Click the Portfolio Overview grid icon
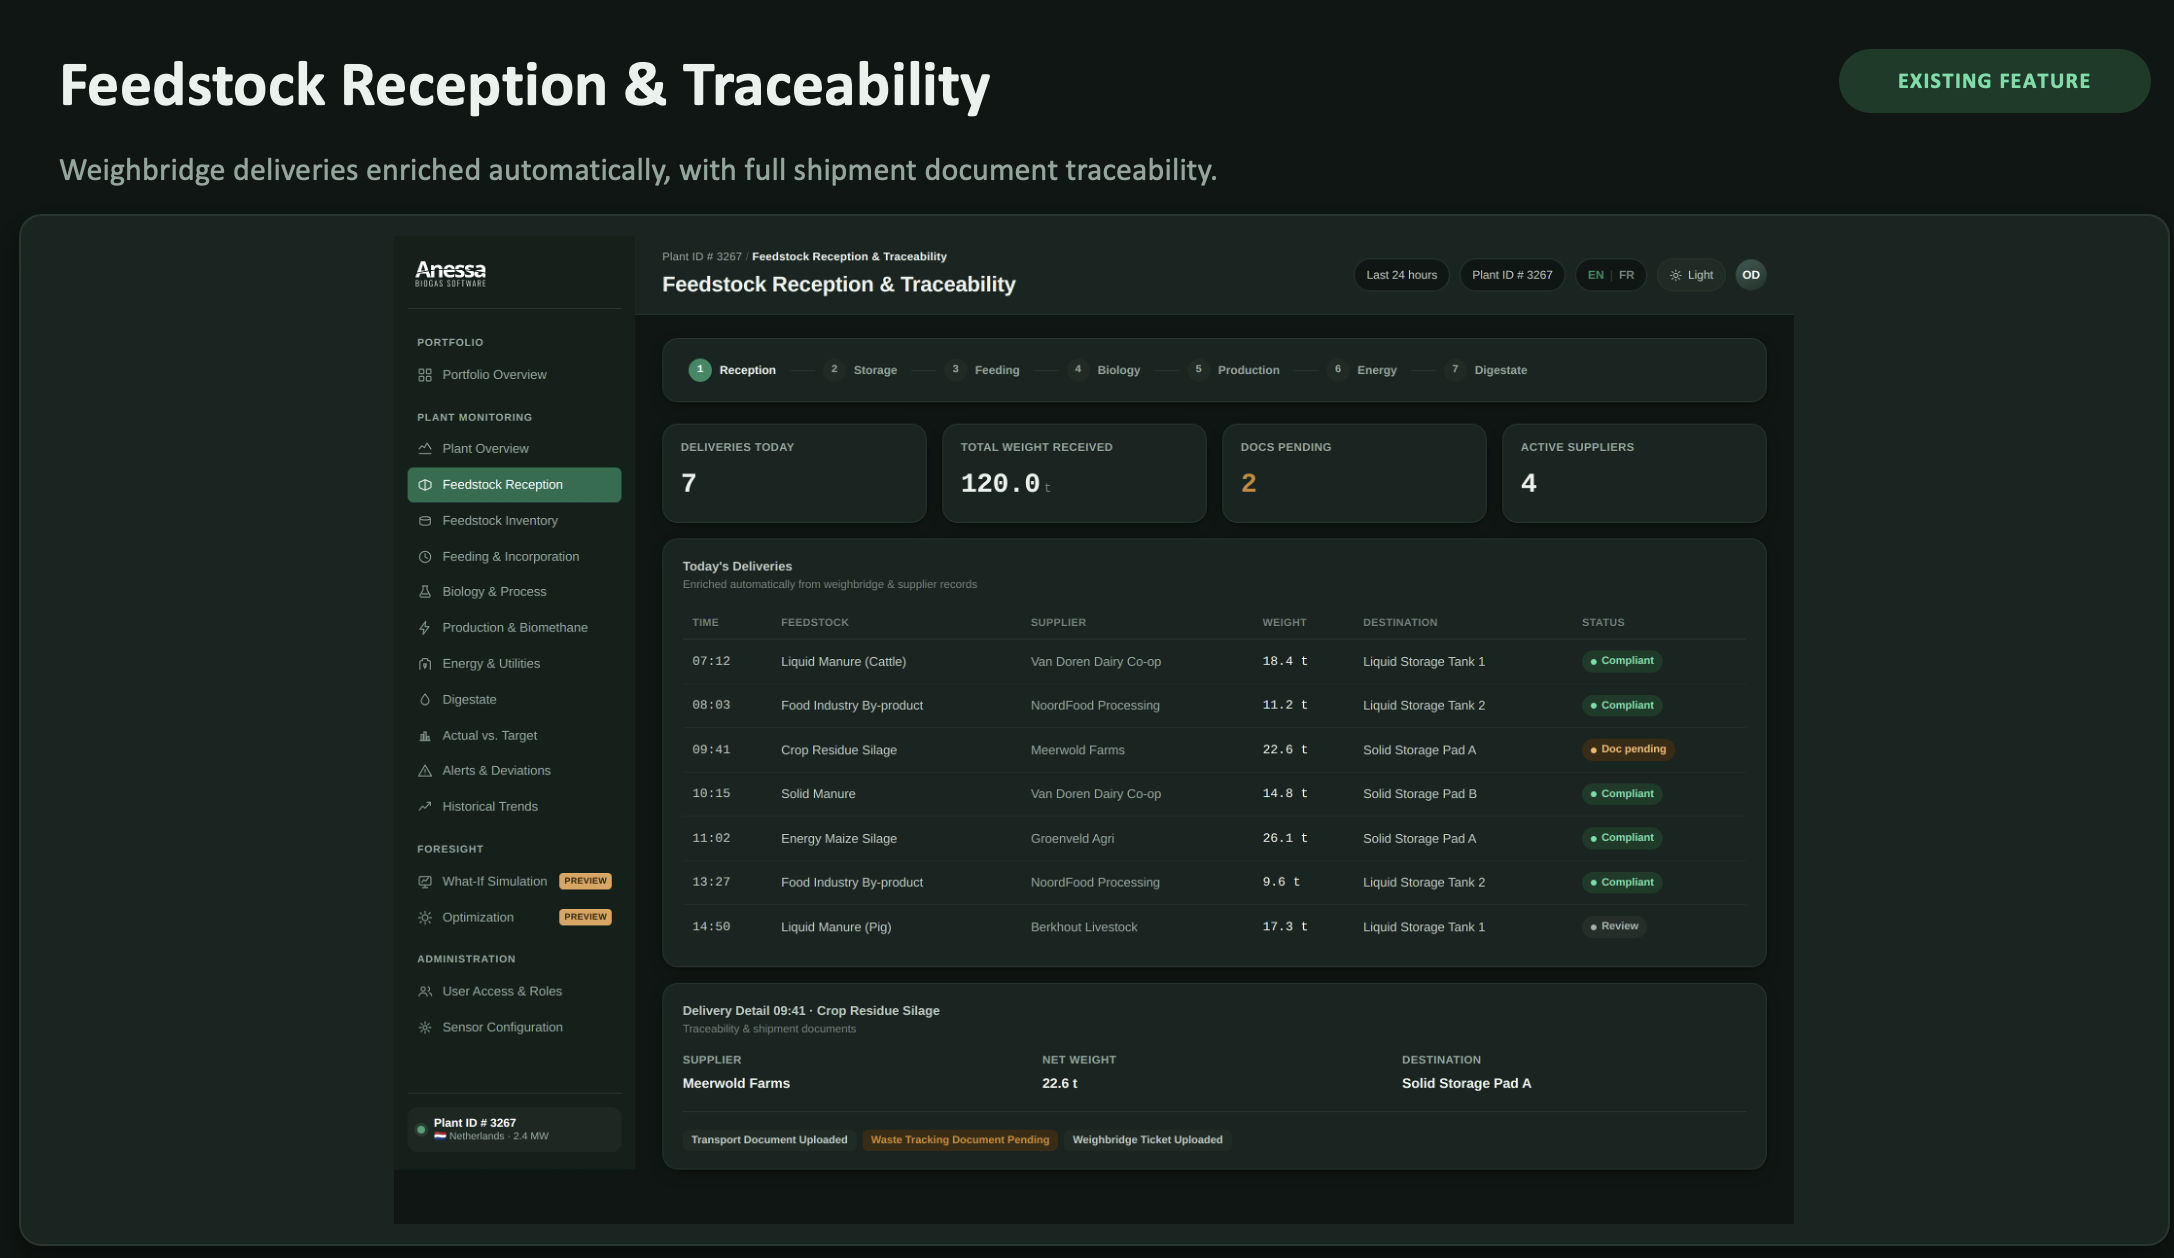 [x=425, y=375]
